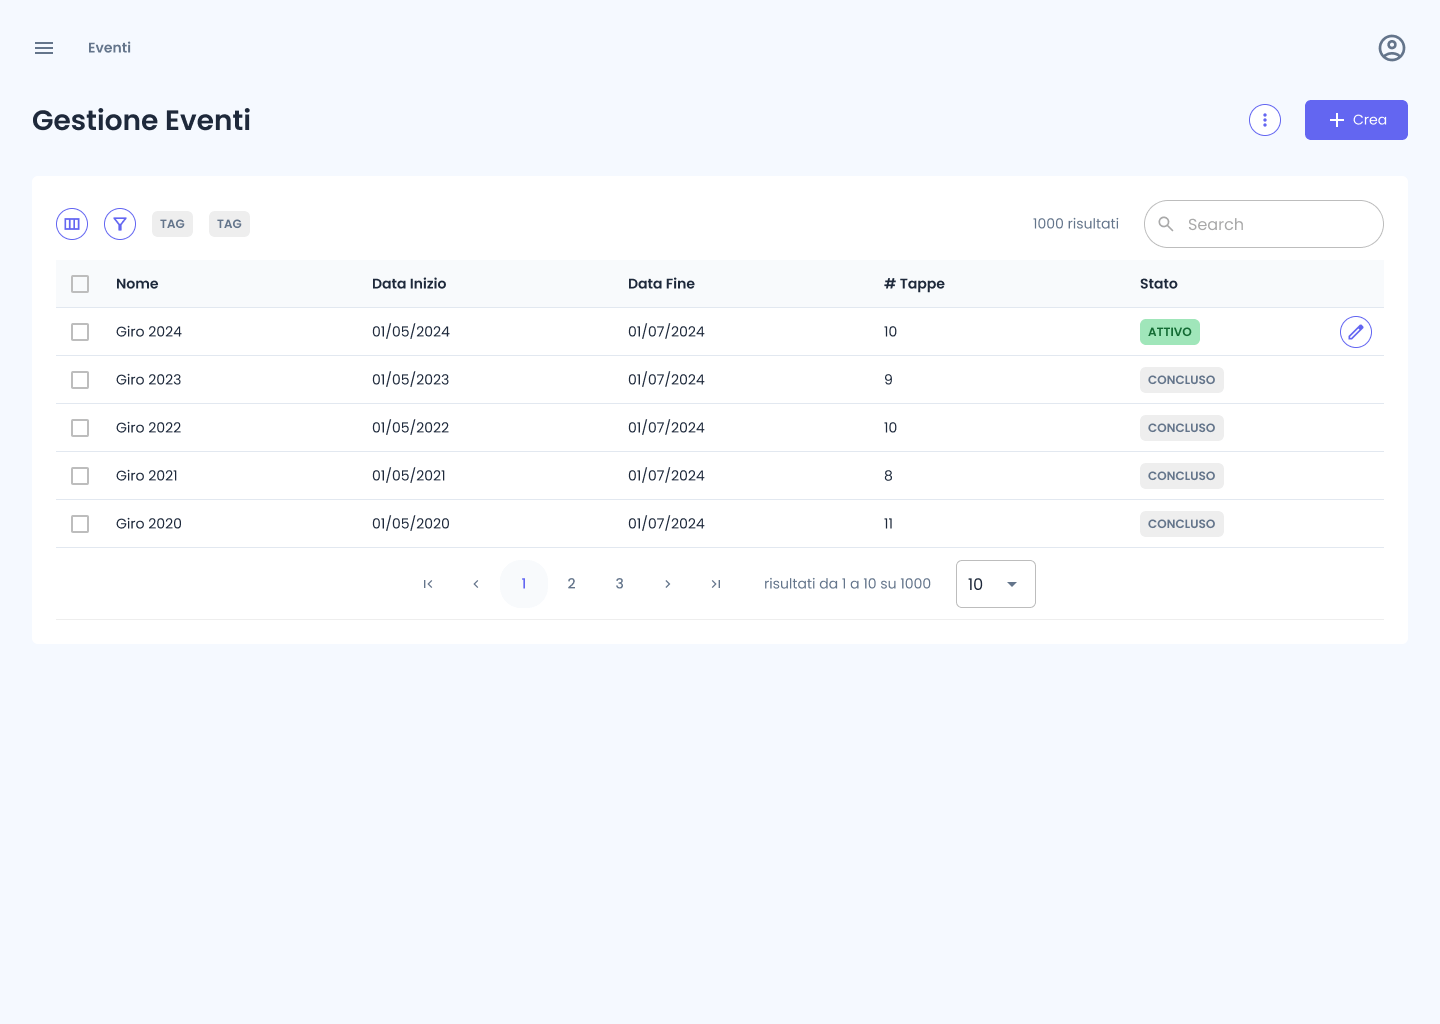
Task: Select the Giro 2022 name cell
Action: [149, 428]
